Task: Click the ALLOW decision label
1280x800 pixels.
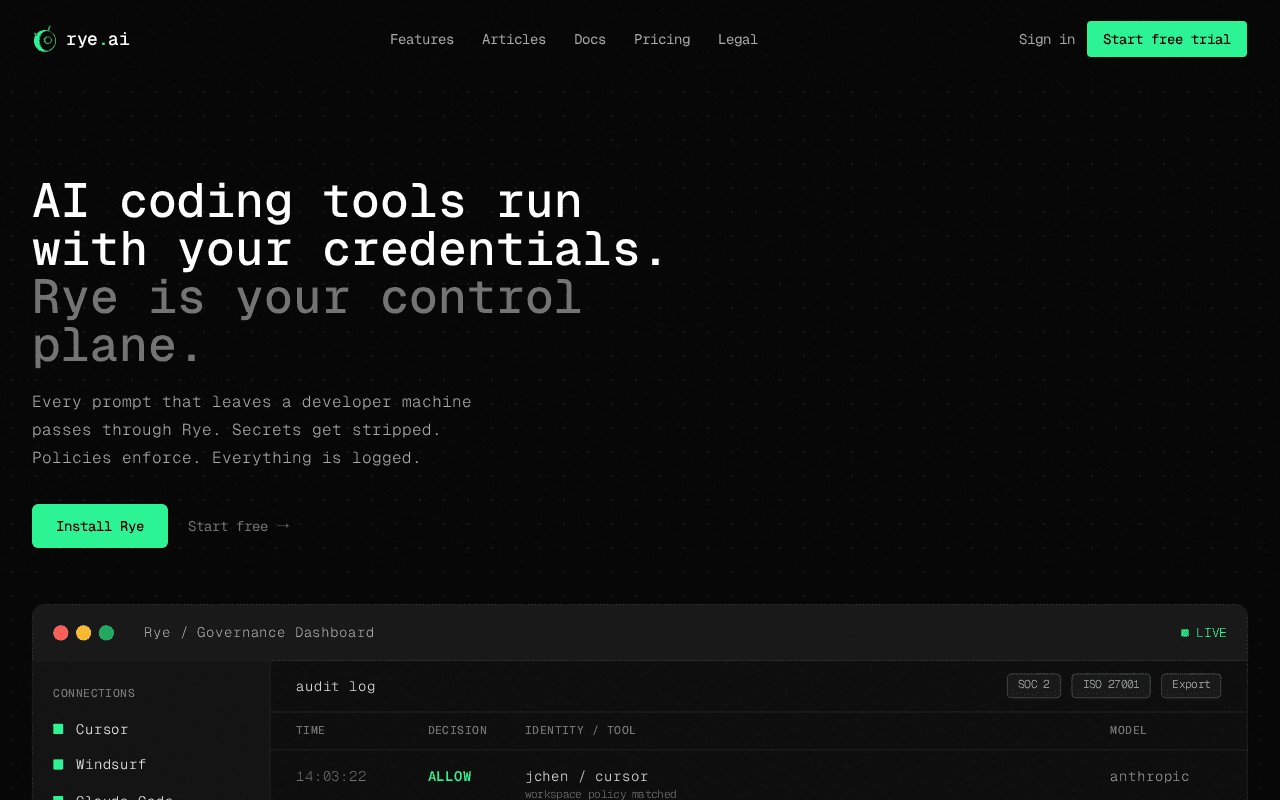Action: [x=450, y=776]
